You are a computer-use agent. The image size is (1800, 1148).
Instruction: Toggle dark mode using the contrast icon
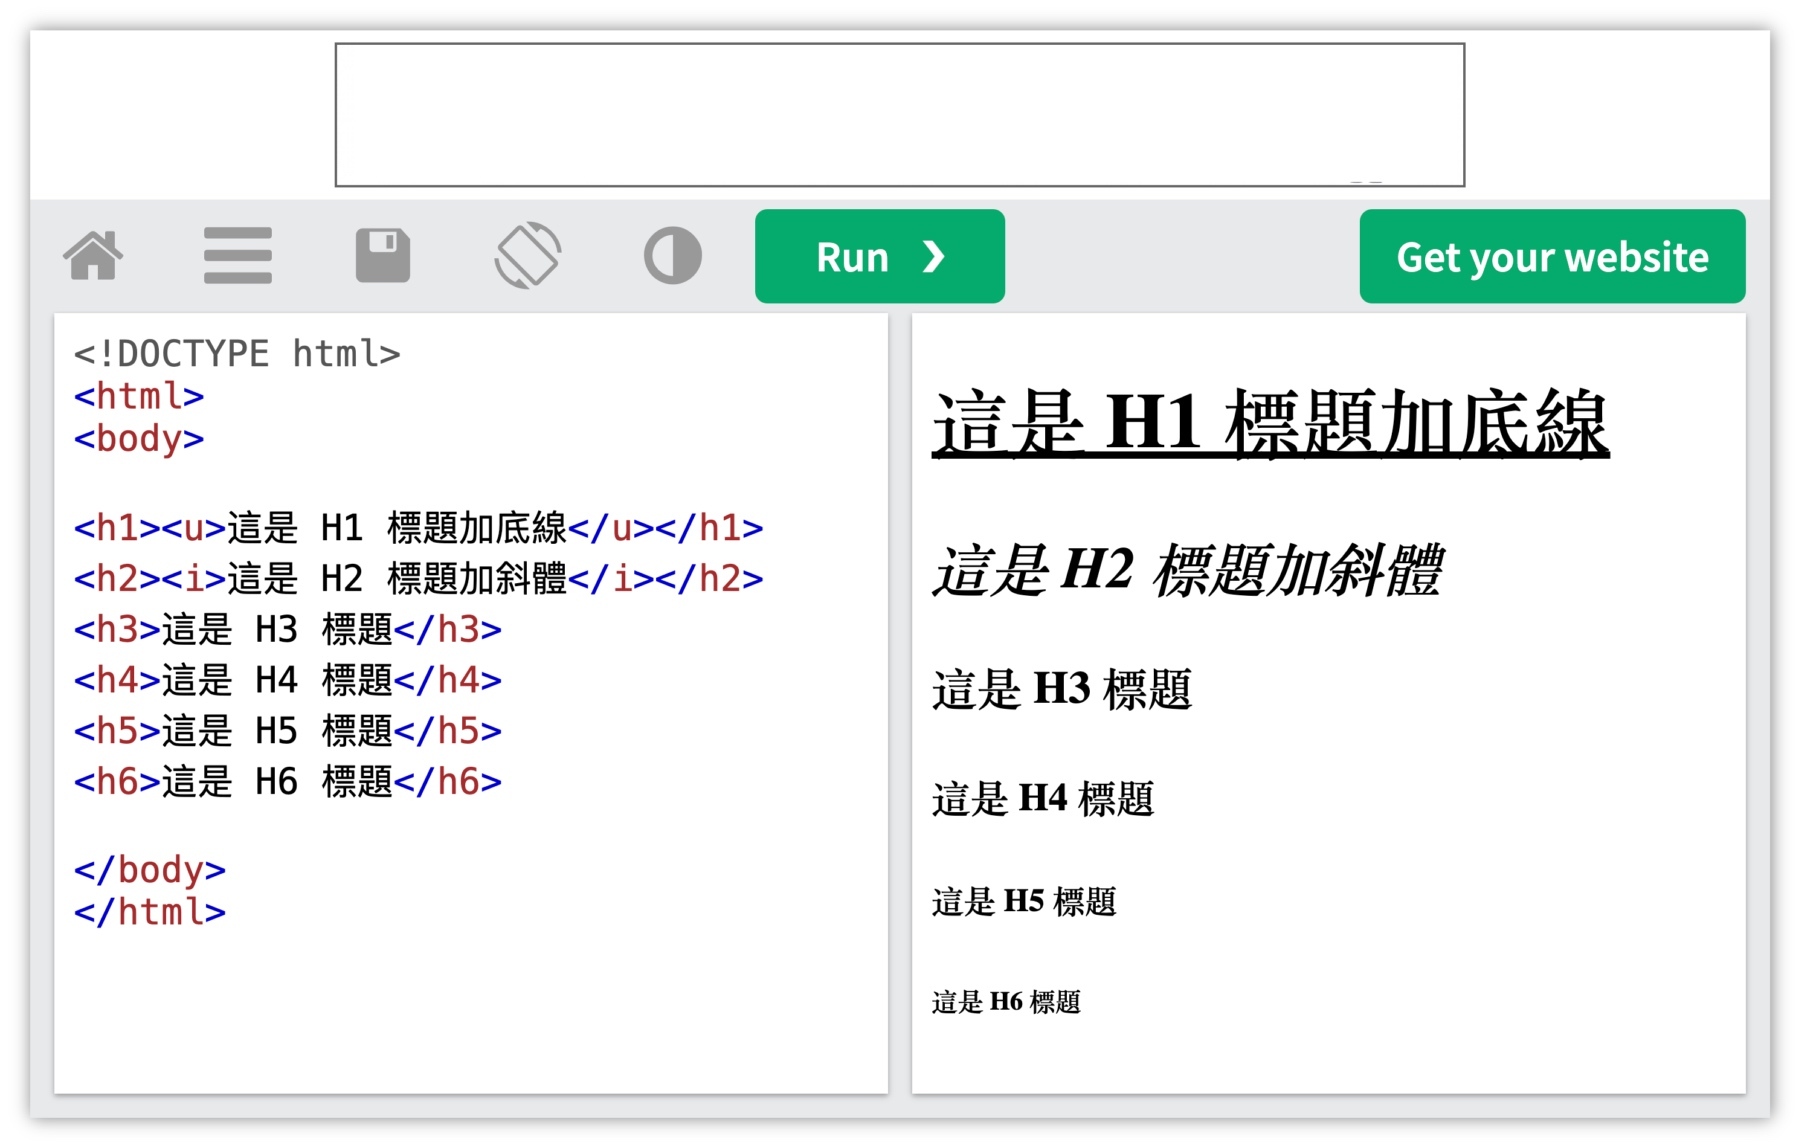pos(672,253)
